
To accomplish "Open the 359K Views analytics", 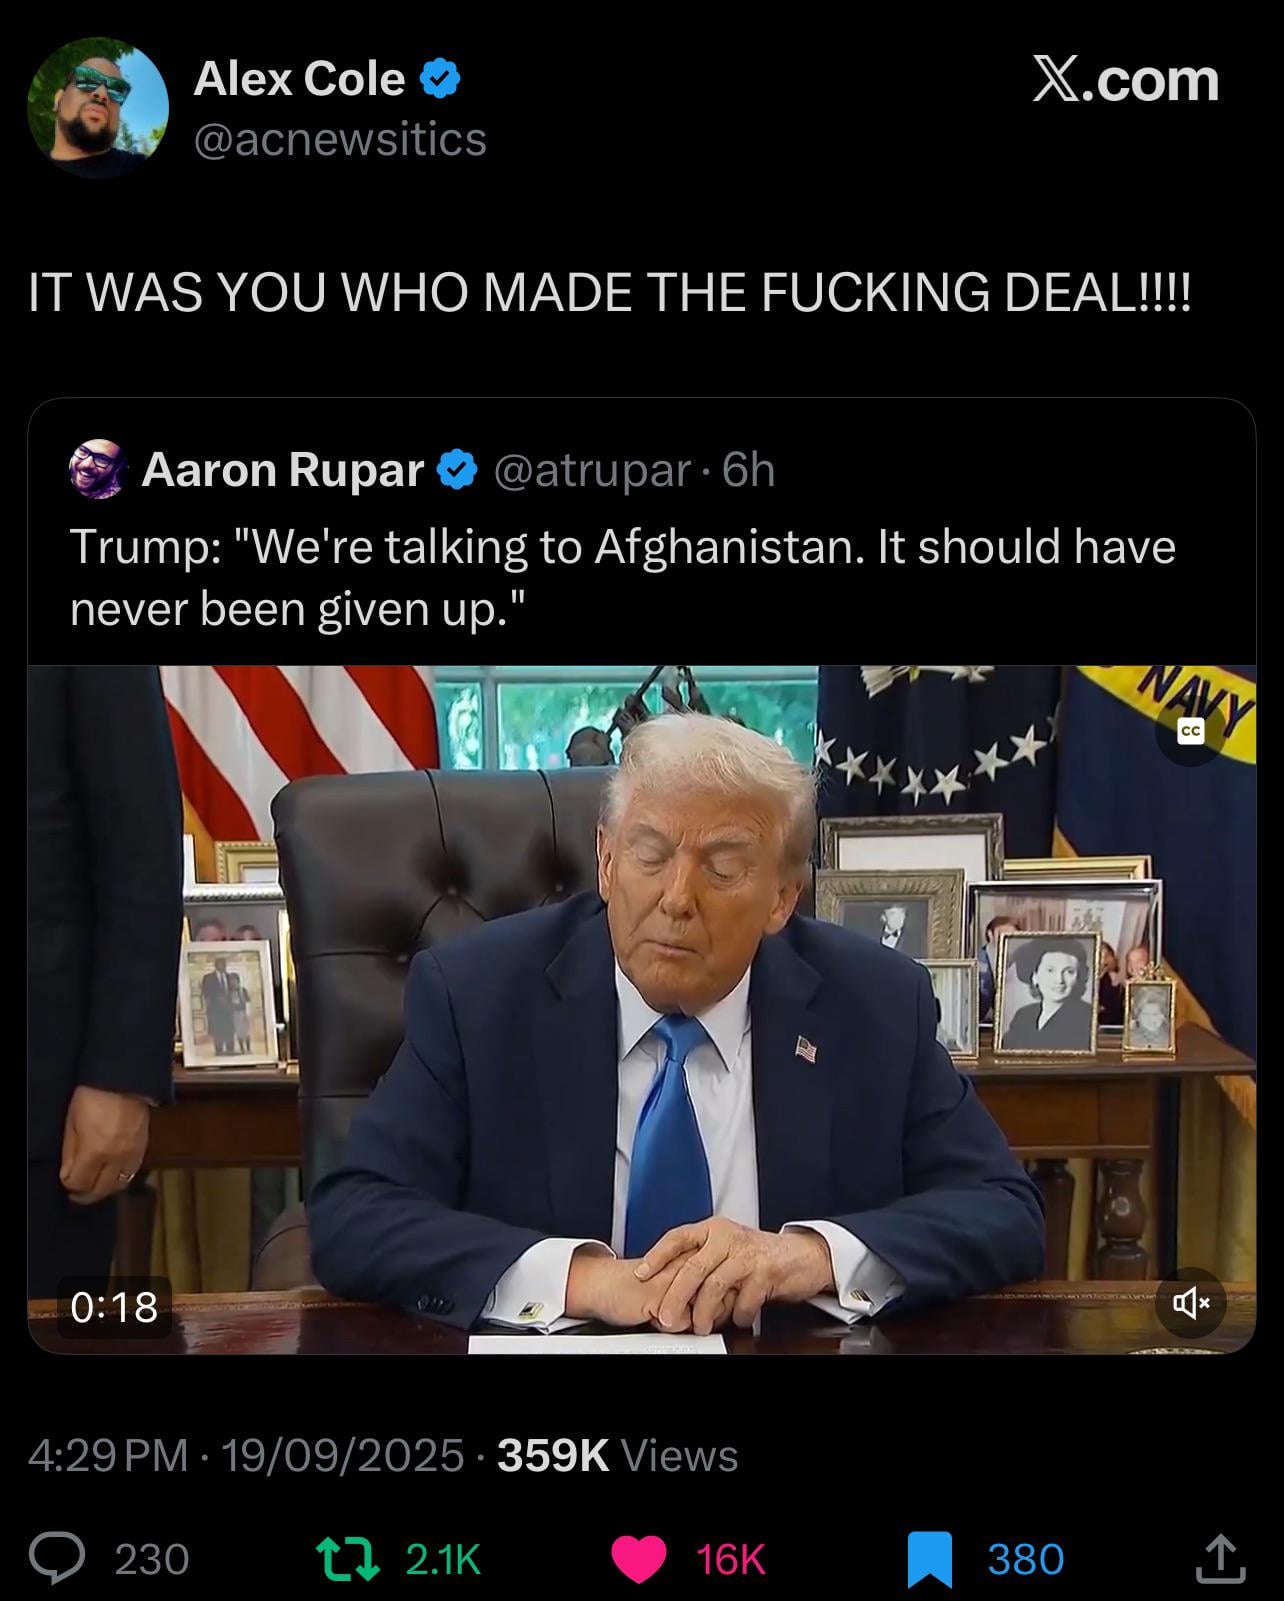I will 618,1455.
